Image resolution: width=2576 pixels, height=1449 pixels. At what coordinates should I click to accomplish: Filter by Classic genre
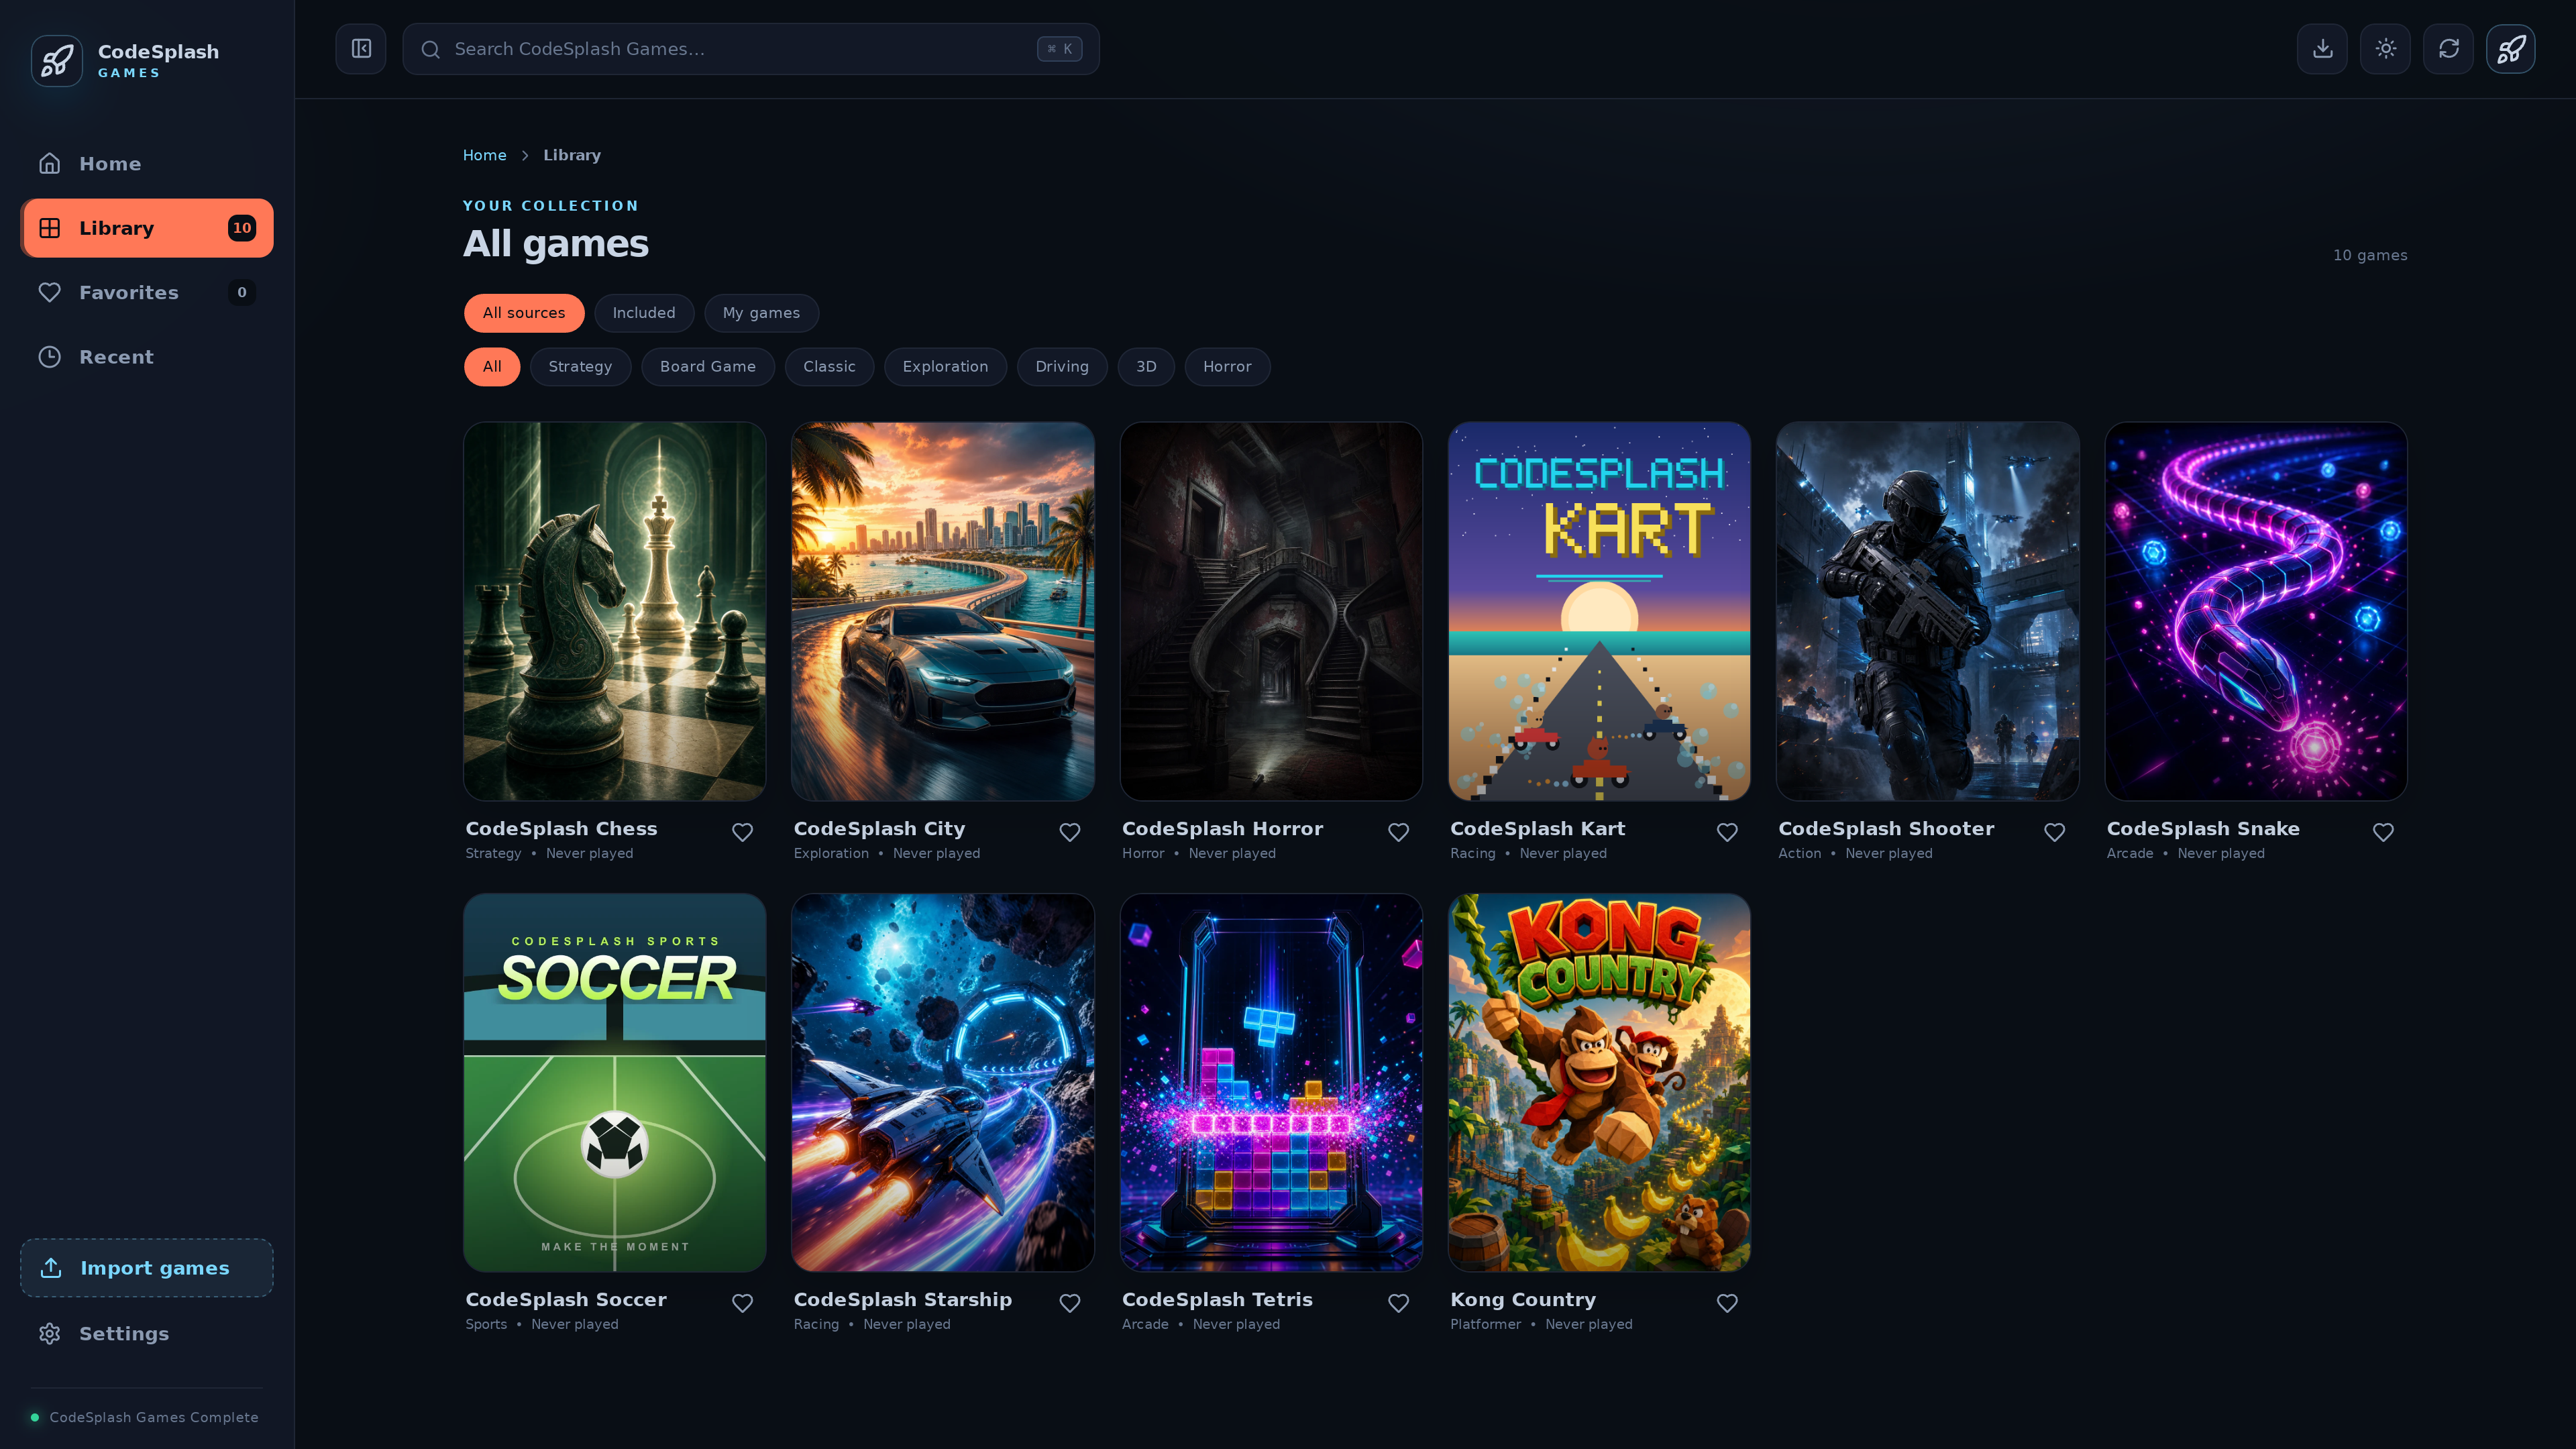[x=829, y=367]
